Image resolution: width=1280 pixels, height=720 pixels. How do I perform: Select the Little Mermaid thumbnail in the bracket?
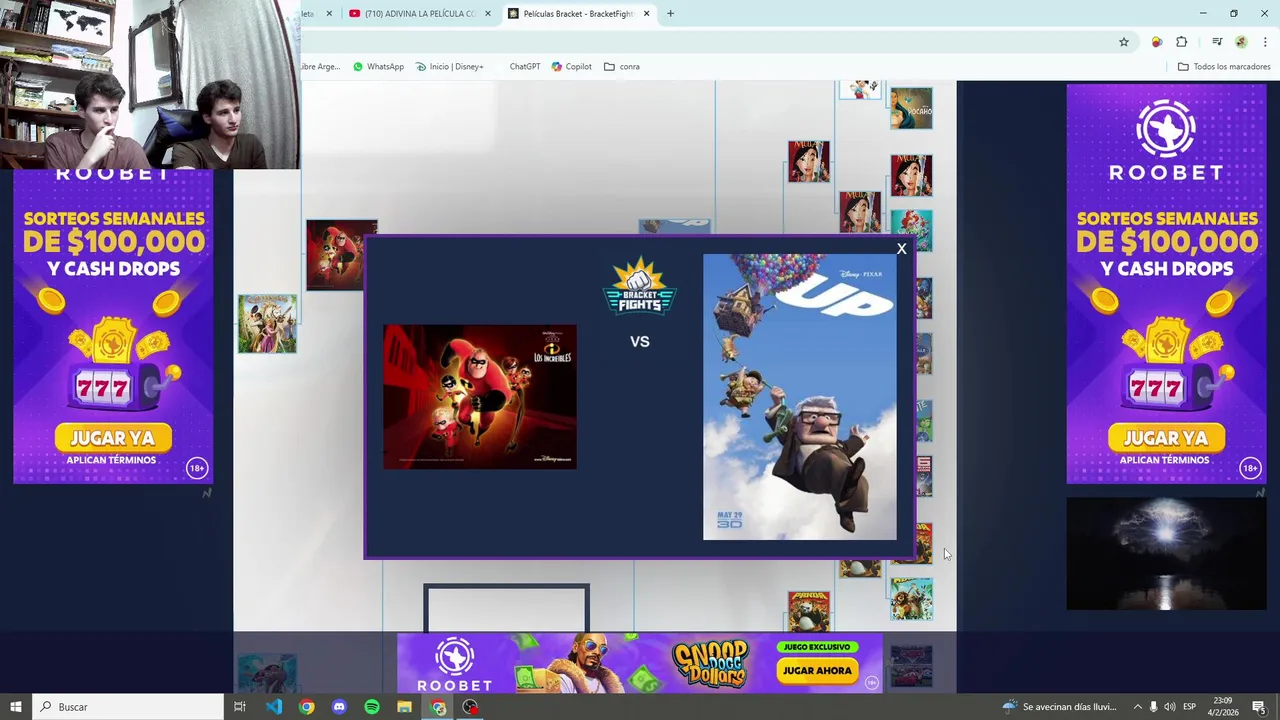click(x=911, y=230)
